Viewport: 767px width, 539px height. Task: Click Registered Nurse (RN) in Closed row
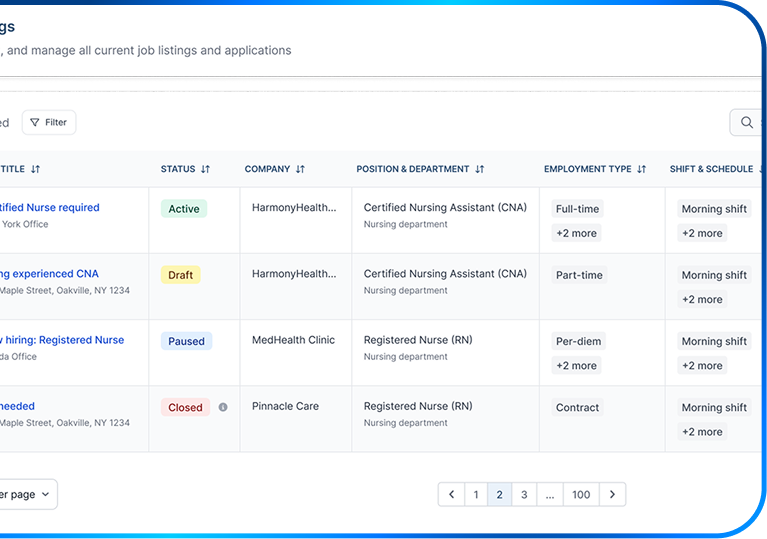click(418, 406)
